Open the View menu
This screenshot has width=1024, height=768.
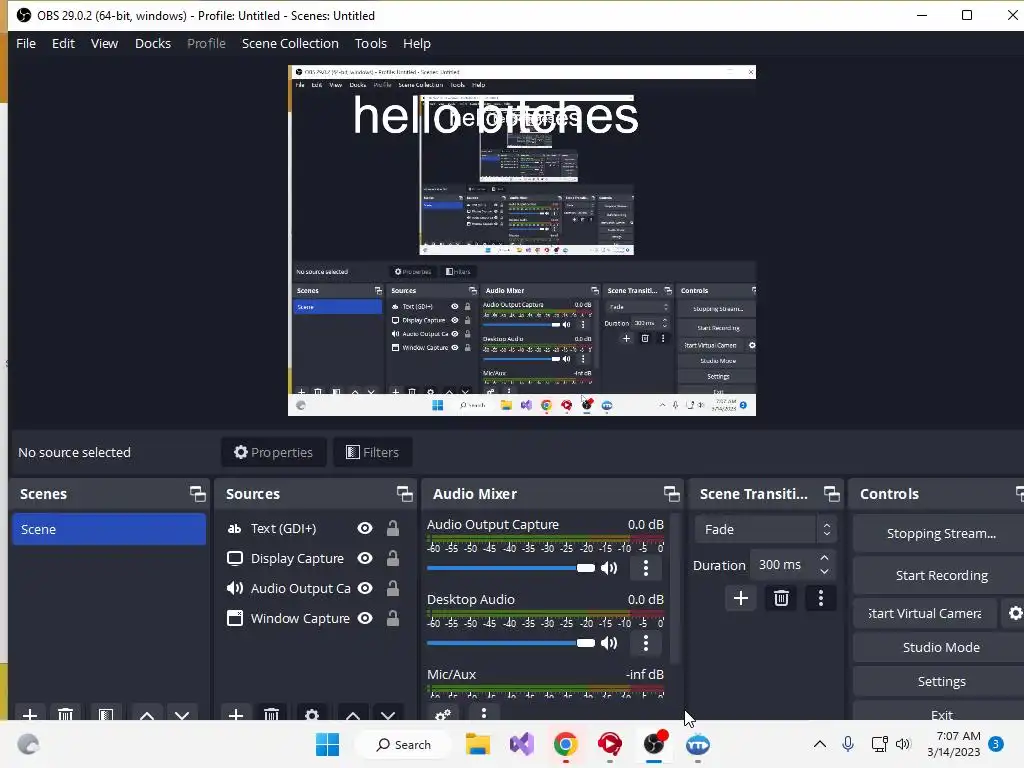pos(104,43)
